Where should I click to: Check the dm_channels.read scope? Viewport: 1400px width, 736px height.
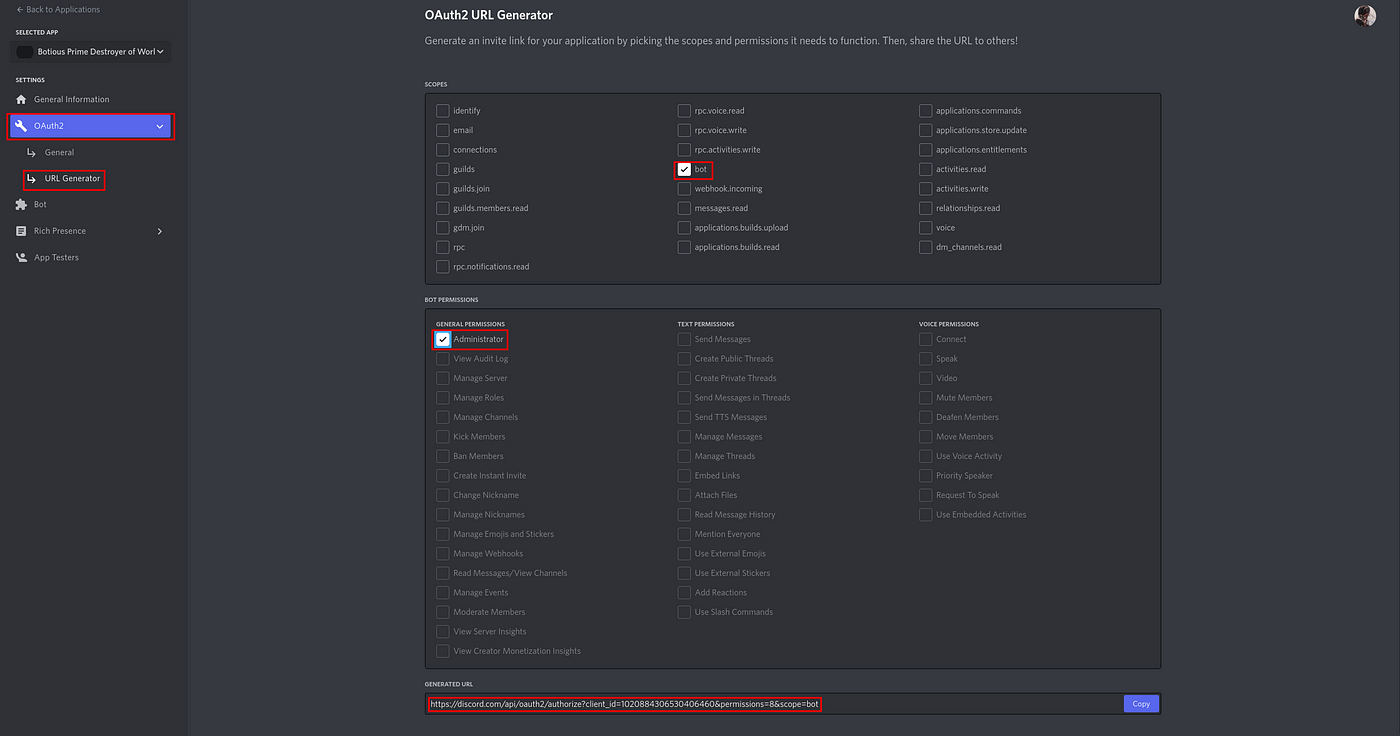click(x=926, y=247)
